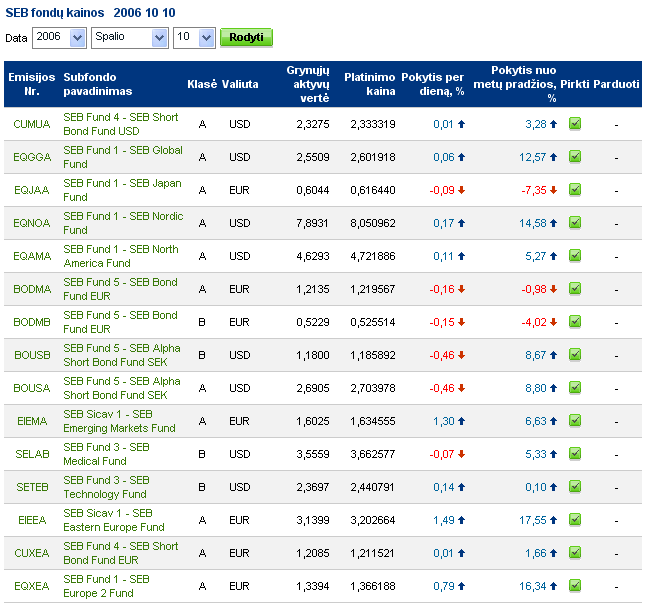Buy the SETEB Technology Fund
653x611 pixels.
[x=575, y=486]
